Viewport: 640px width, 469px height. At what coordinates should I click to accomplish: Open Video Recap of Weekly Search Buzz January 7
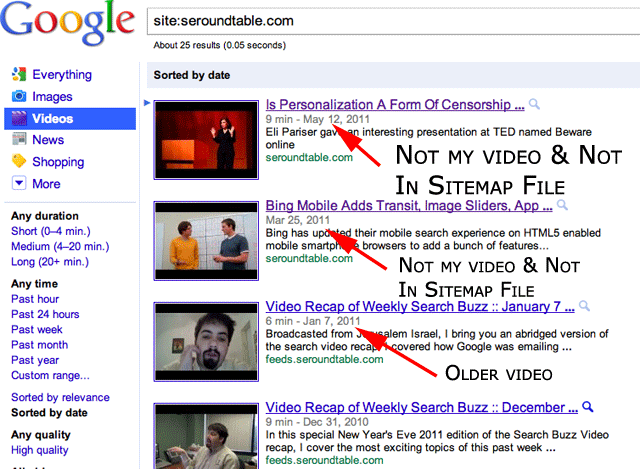point(420,307)
